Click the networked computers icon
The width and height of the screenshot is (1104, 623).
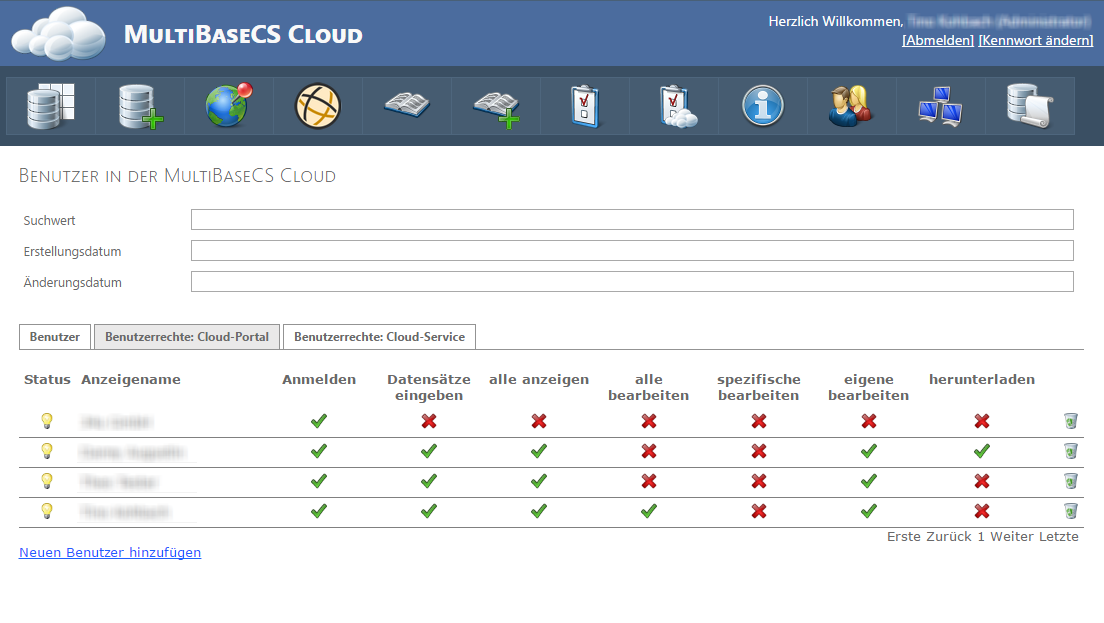pyautogui.click(x=940, y=106)
